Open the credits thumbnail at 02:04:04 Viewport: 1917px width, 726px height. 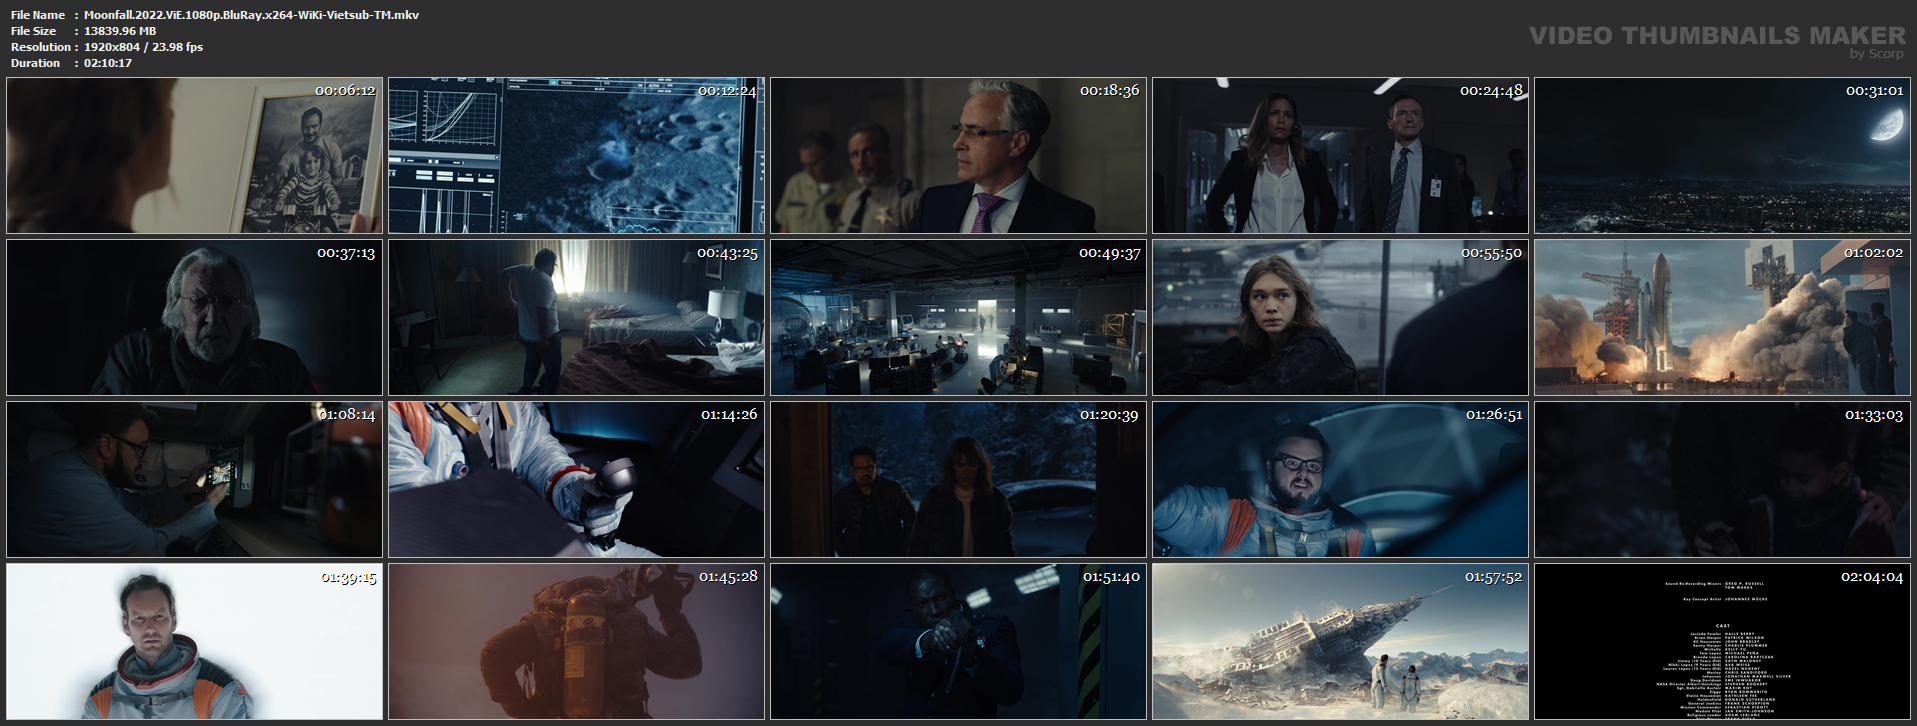pyautogui.click(x=1722, y=642)
